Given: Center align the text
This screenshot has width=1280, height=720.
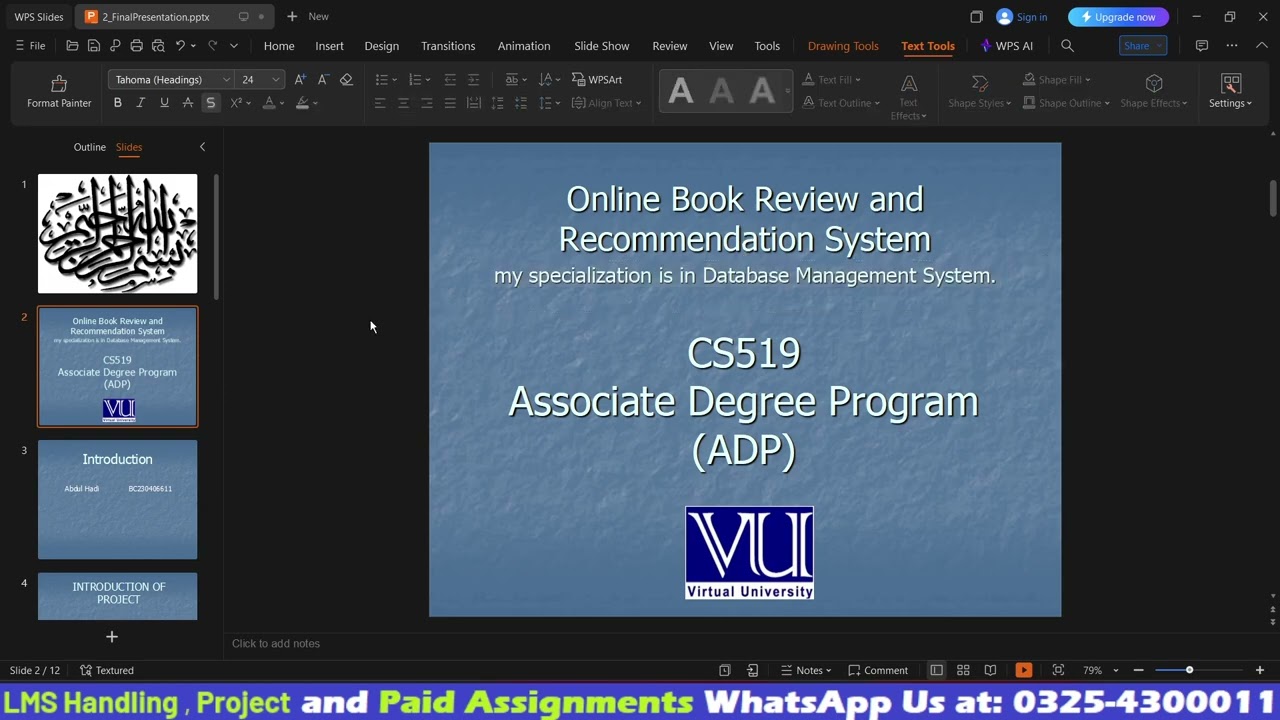Looking at the screenshot, I should coord(403,103).
